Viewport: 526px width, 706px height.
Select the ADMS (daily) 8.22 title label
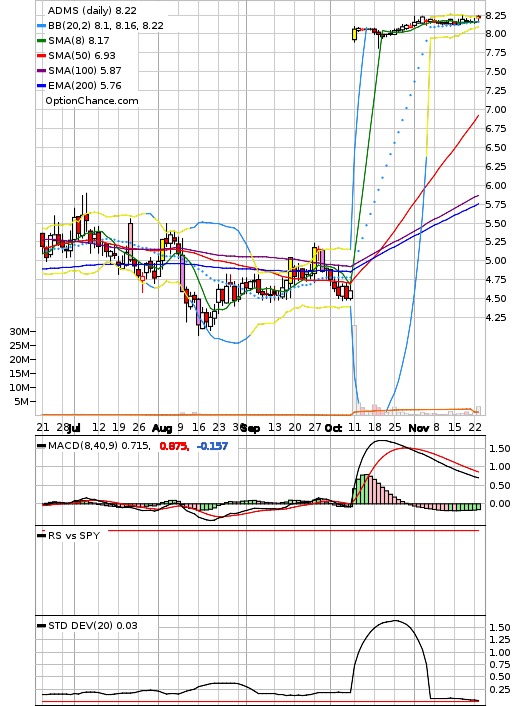coord(92,10)
